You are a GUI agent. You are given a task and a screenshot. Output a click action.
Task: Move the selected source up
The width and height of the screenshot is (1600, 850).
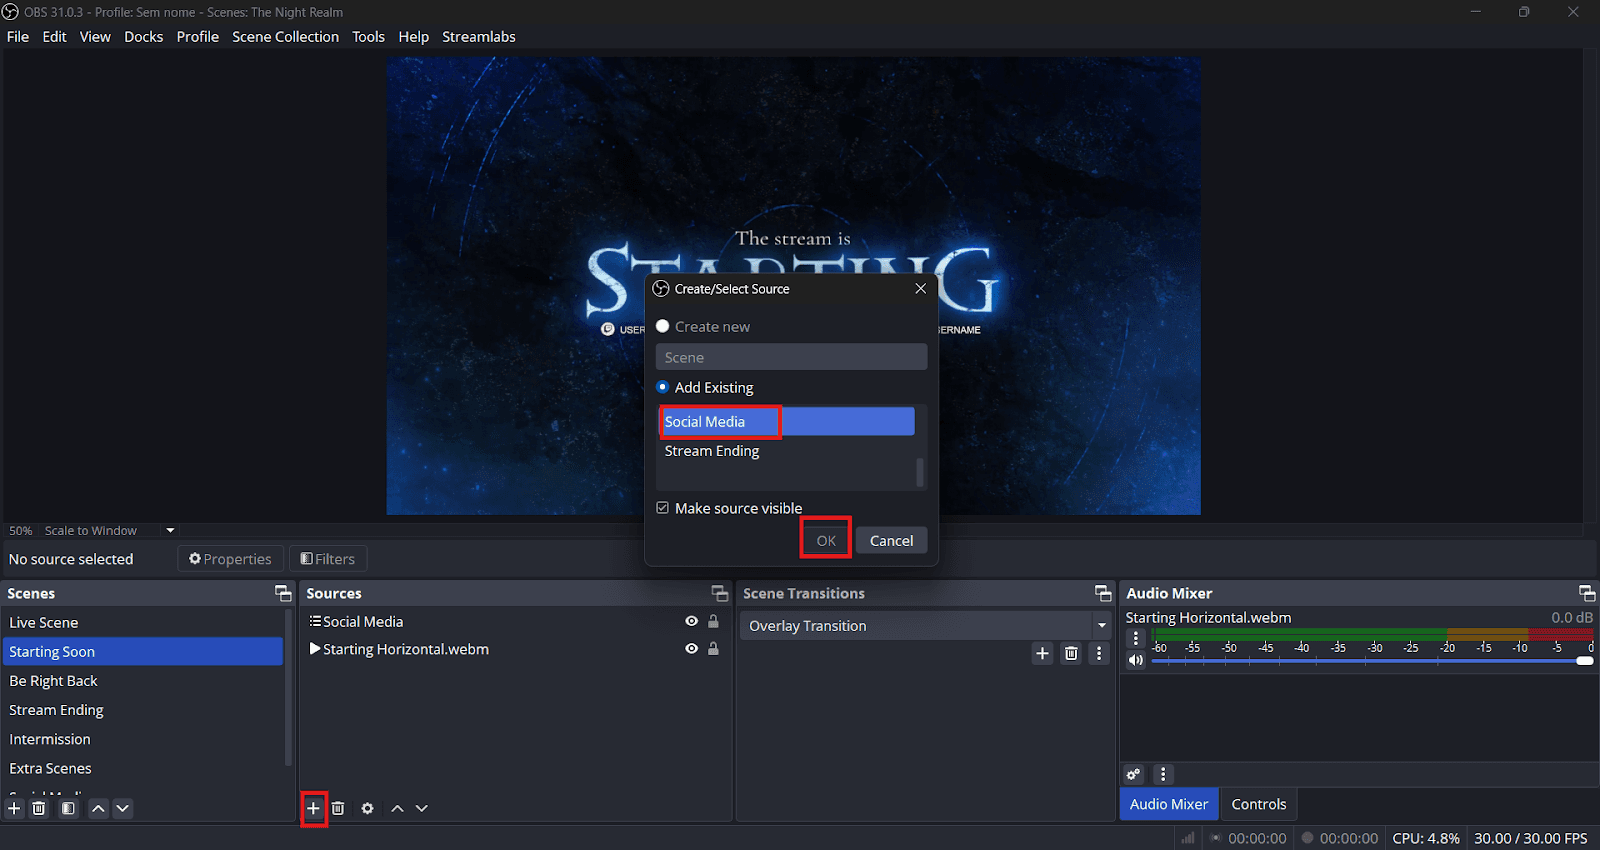(x=397, y=808)
